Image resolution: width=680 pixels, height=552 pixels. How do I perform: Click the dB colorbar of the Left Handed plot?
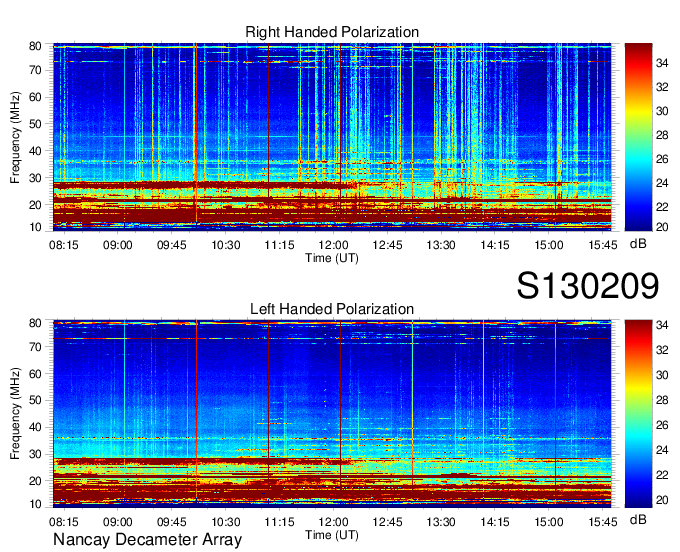(638, 414)
